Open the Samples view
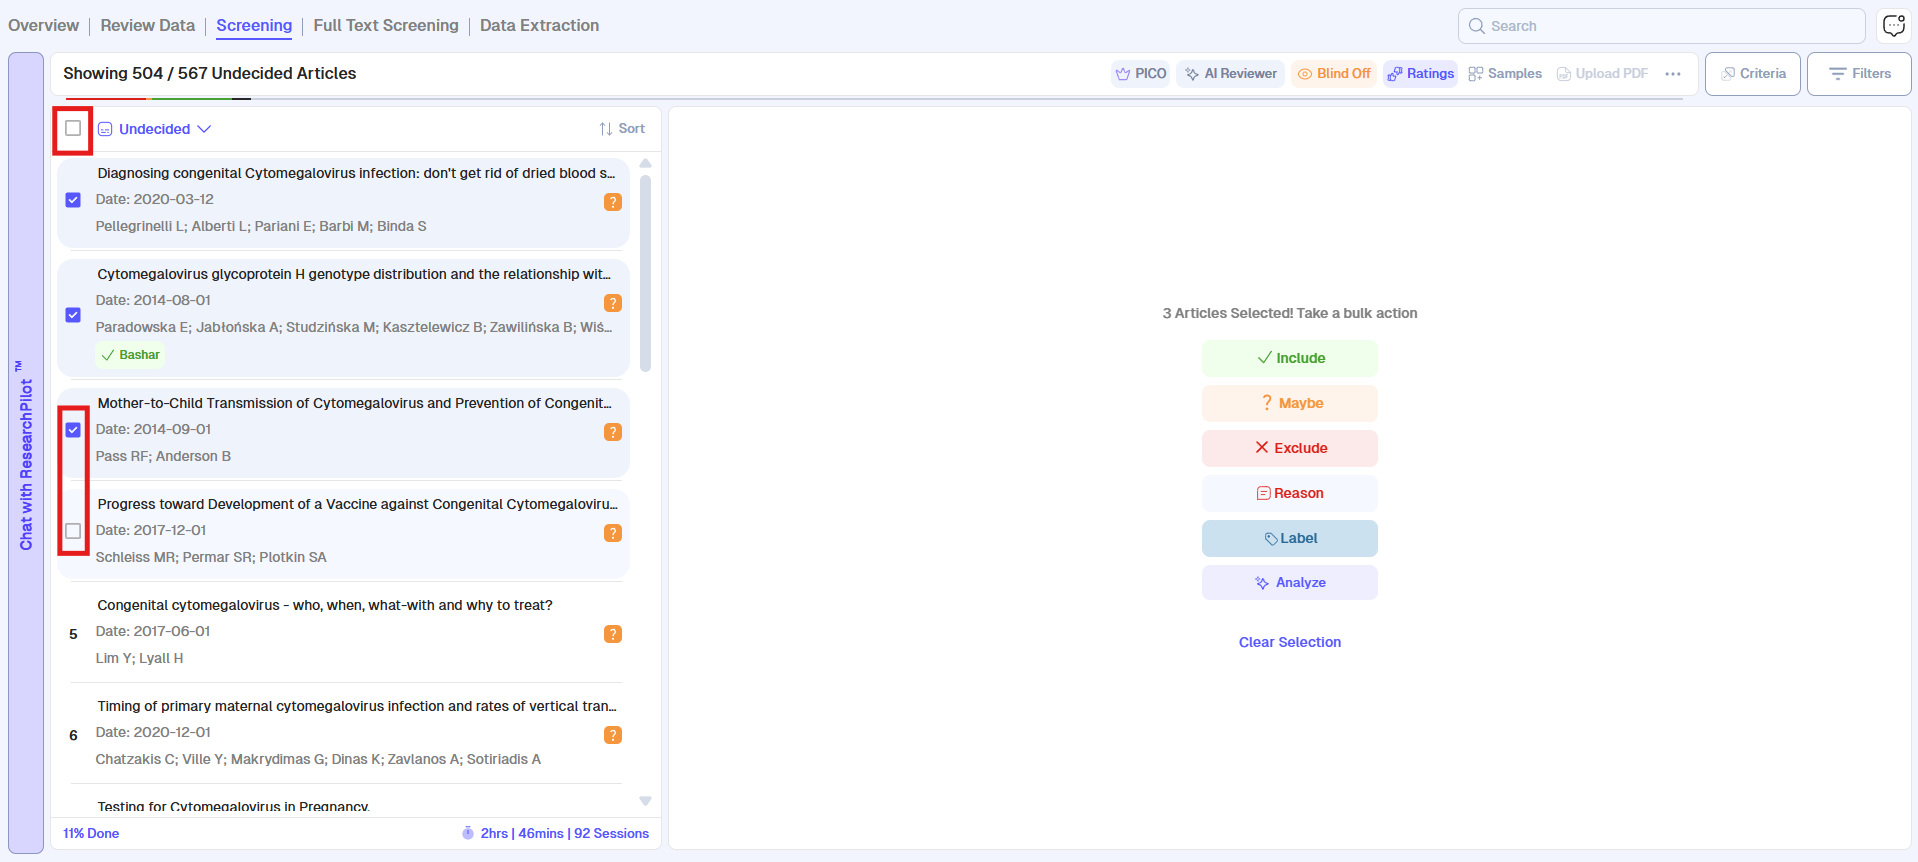This screenshot has height=862, width=1918. (1505, 74)
